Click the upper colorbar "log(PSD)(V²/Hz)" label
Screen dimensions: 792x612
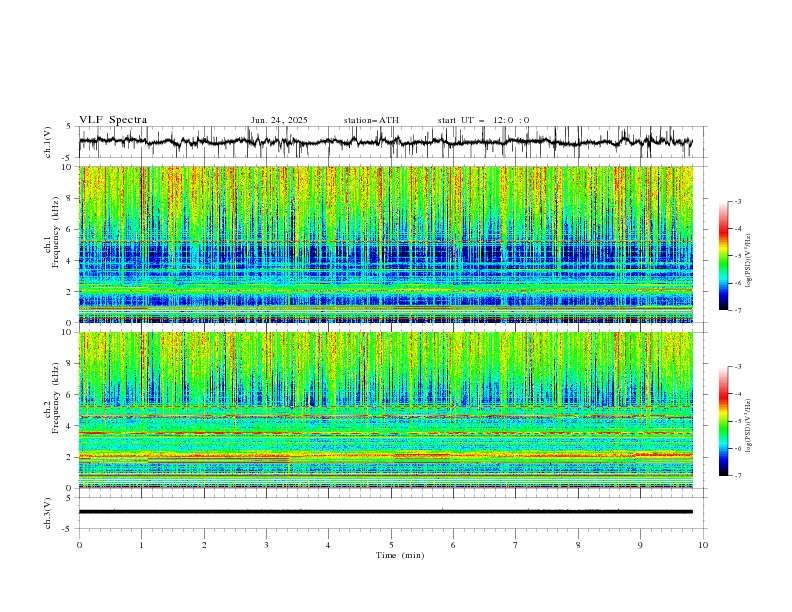748,261
